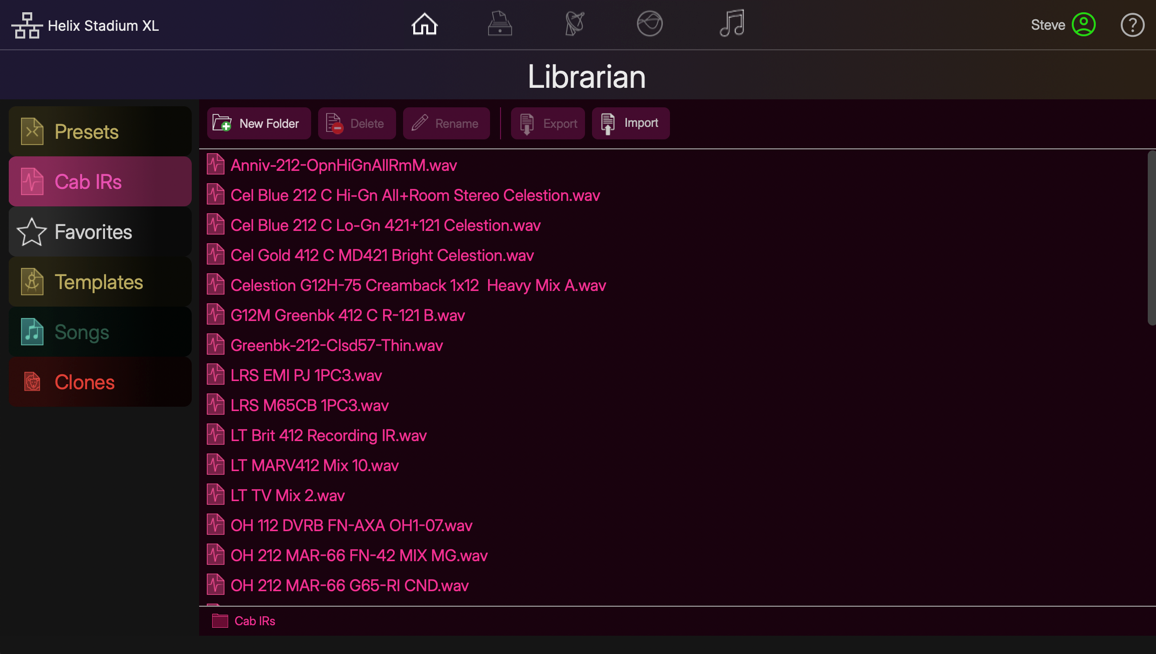Click the Cab IRs breadcrumb folder
The height and width of the screenshot is (654, 1156).
(243, 621)
